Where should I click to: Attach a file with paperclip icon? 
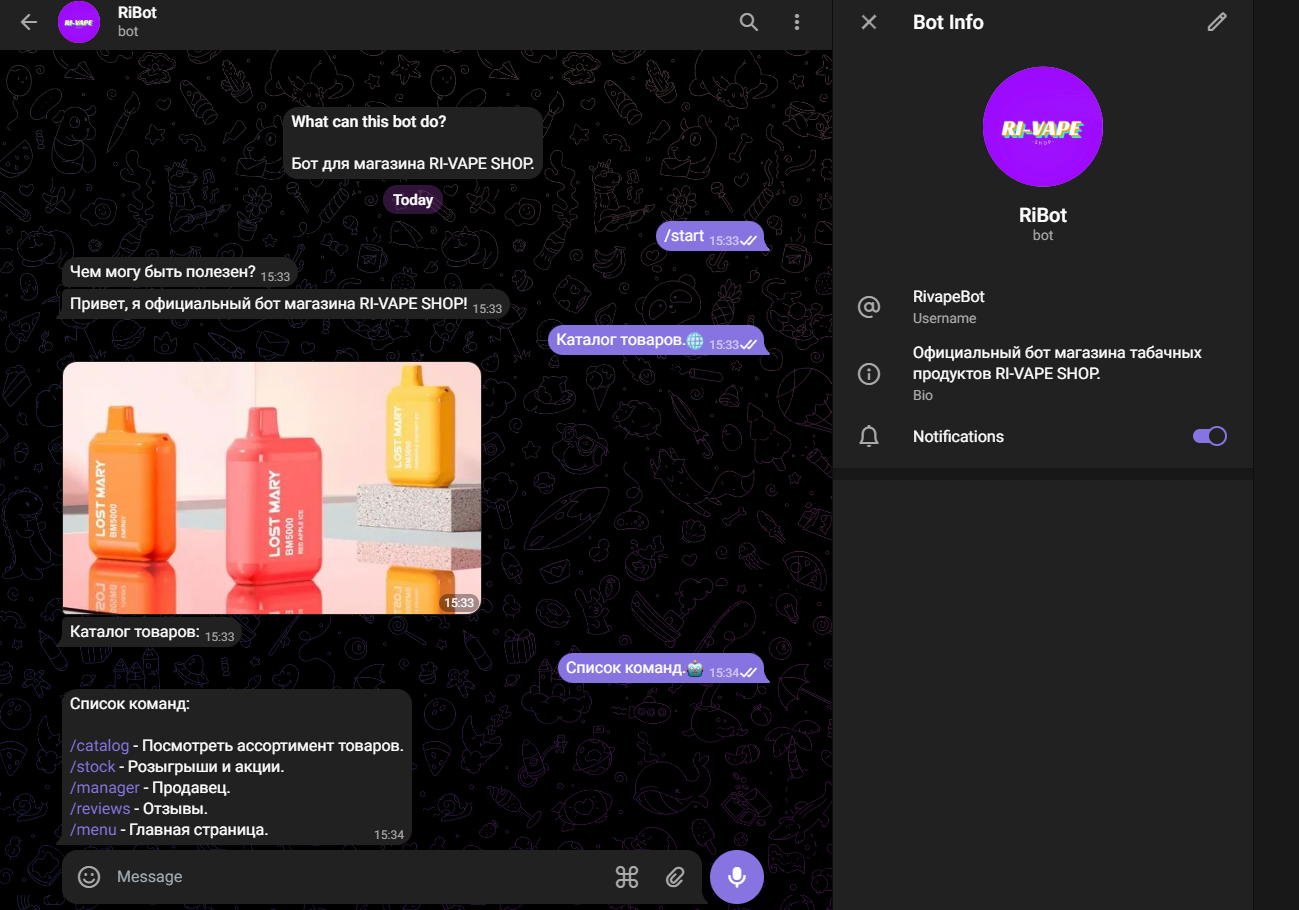676,877
